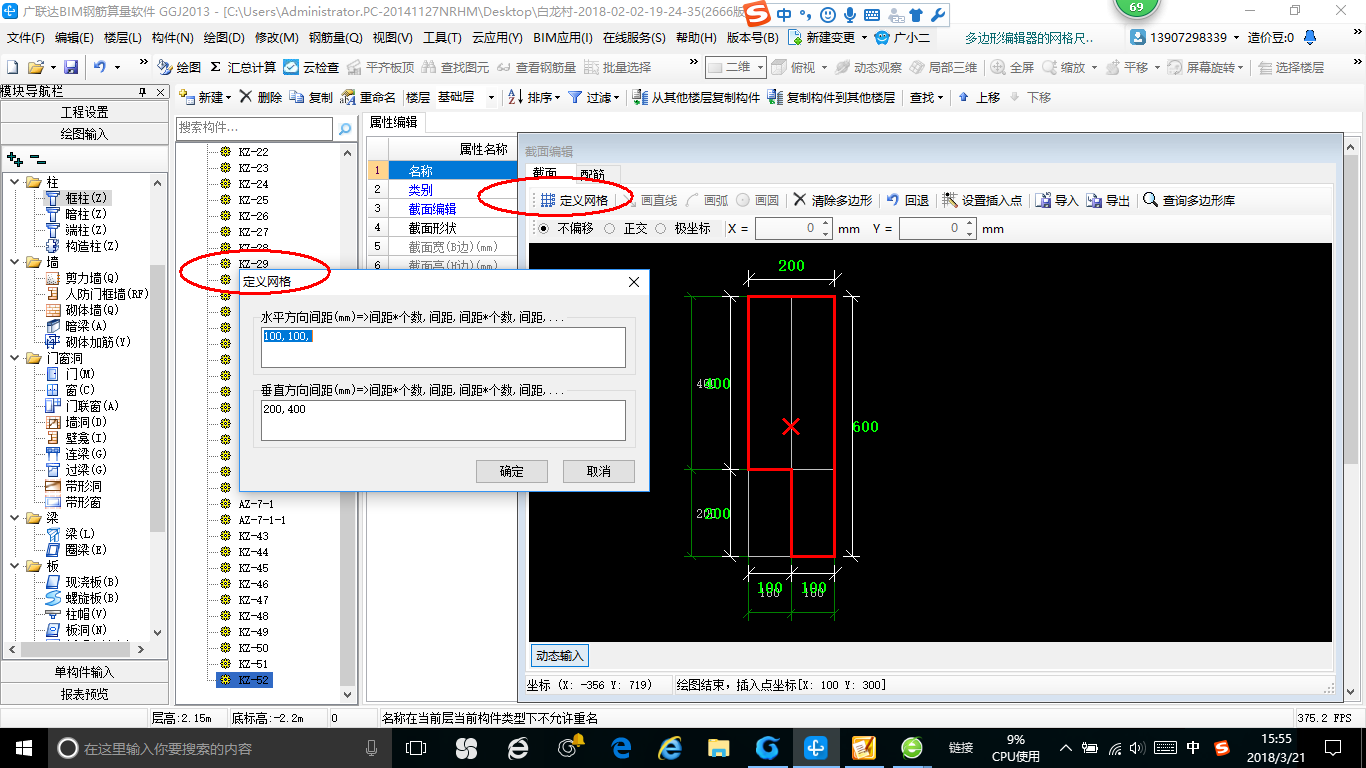Collapse the 梁 tree category
Image resolution: width=1366 pixels, height=768 pixels.
point(14,518)
